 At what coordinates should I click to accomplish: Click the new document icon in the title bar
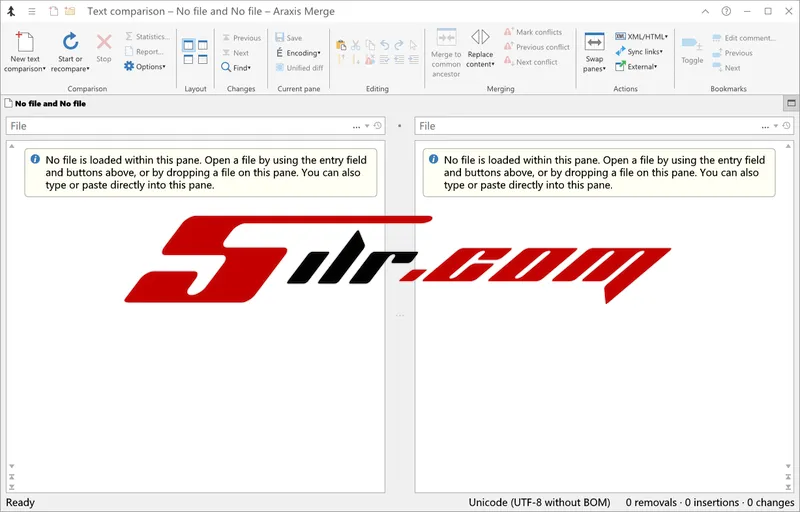(53, 11)
